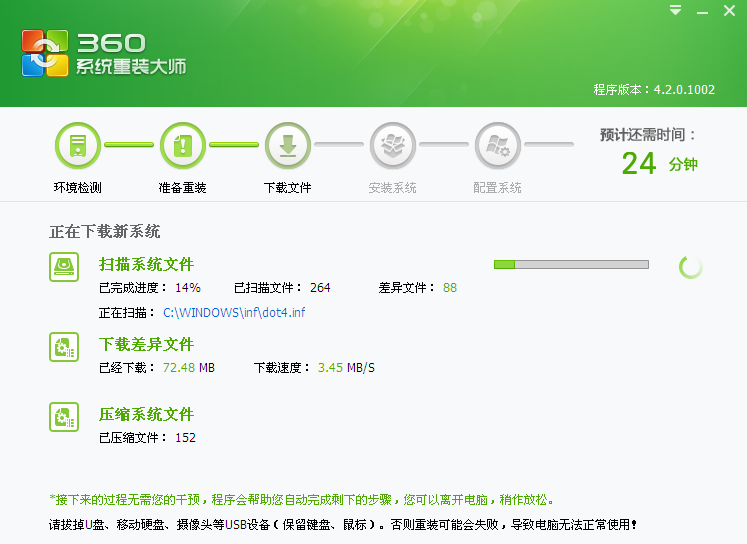Click the 配置系统 step icon

[x=497, y=147]
